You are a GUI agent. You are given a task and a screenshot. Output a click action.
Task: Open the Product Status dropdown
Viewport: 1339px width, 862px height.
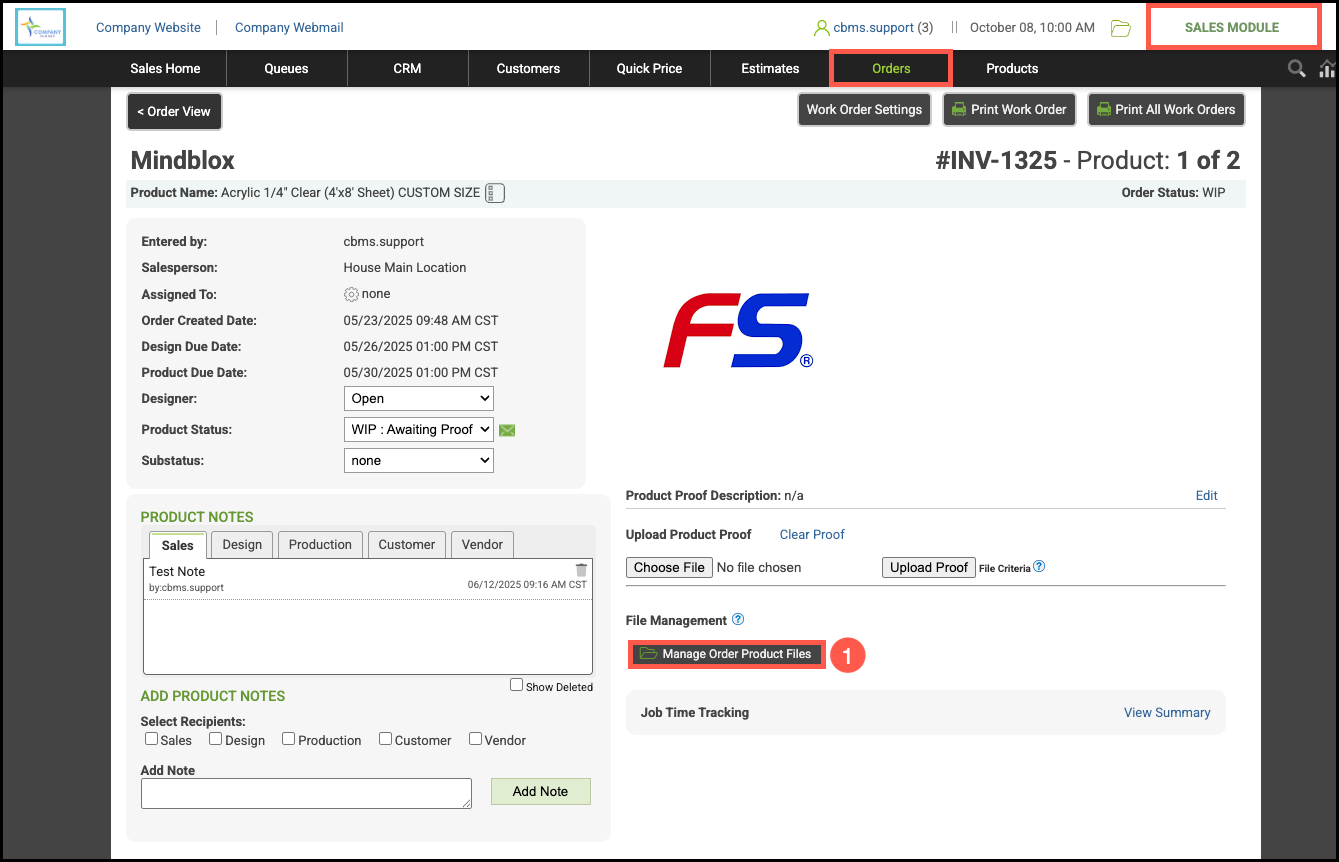tap(418, 429)
